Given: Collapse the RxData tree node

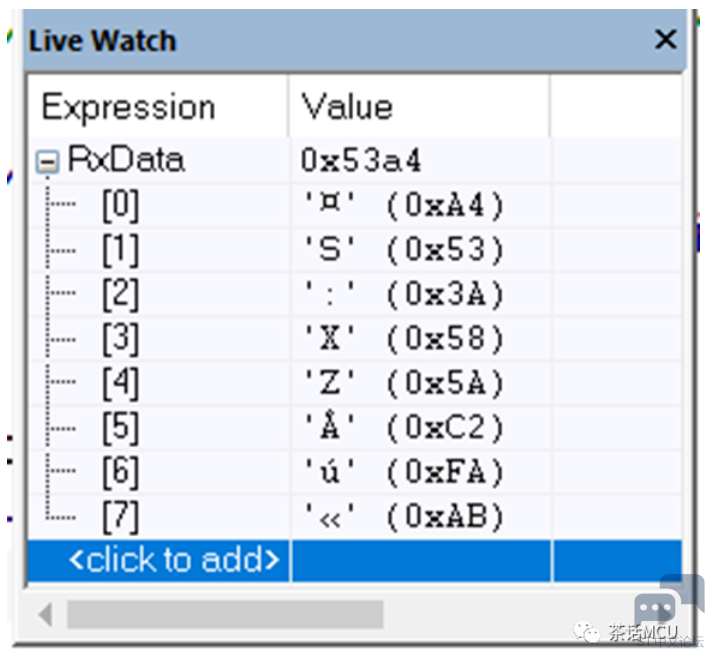Looking at the screenshot, I should 48,161.
